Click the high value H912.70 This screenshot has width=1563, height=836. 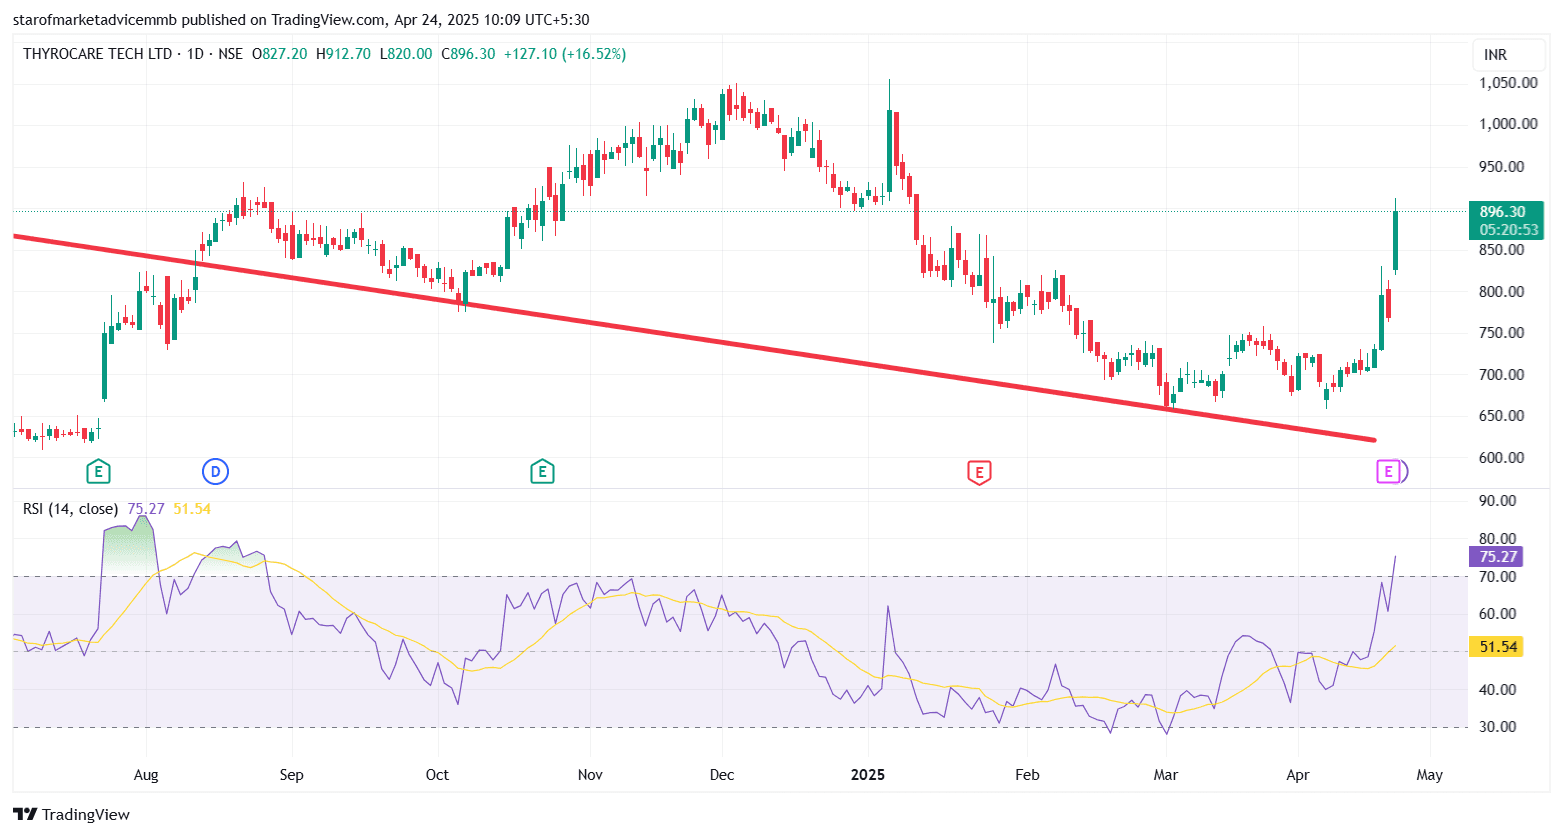343,54
